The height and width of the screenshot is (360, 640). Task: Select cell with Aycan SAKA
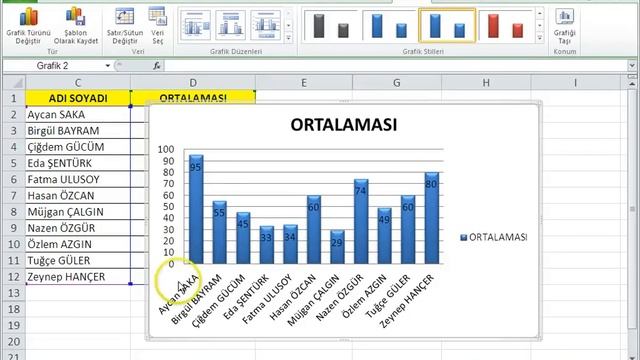[78, 115]
